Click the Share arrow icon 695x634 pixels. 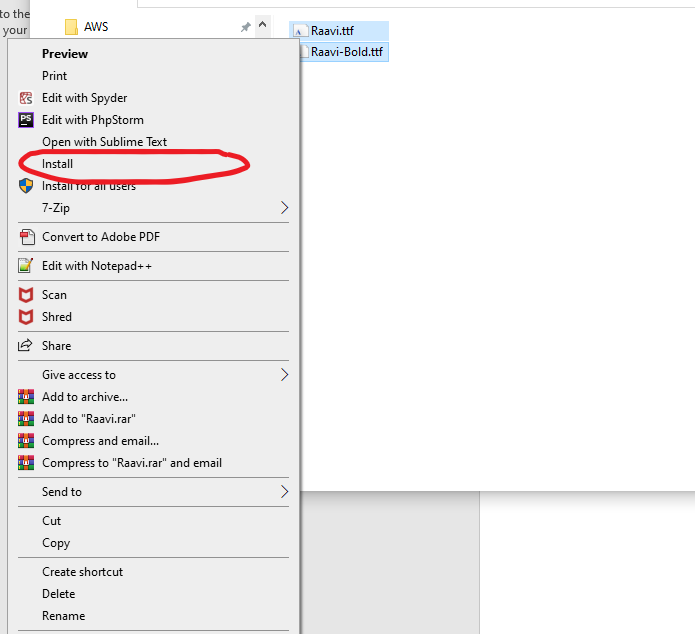[x=25, y=345]
